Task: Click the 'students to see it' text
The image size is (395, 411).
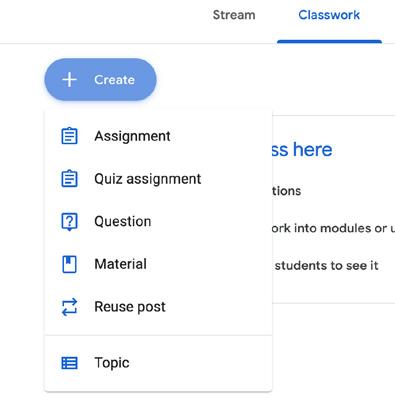Action: [x=327, y=266]
